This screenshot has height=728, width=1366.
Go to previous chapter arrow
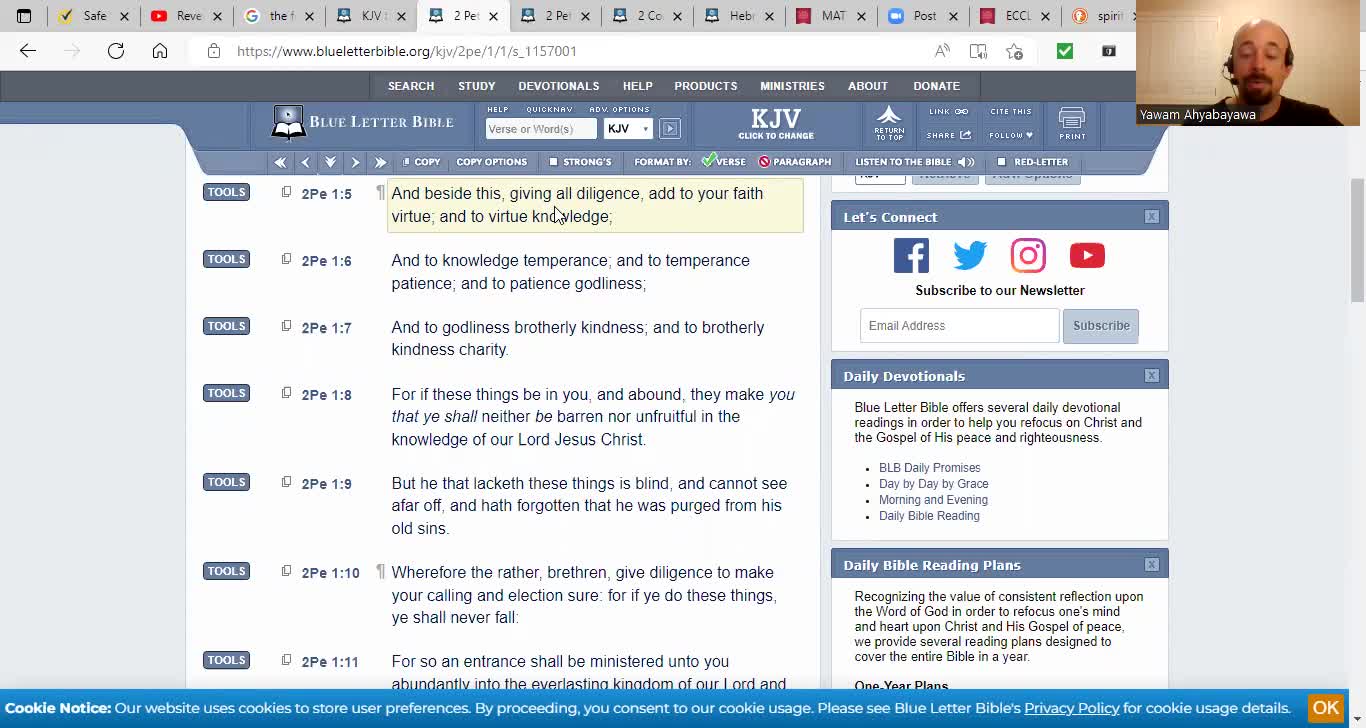(305, 162)
